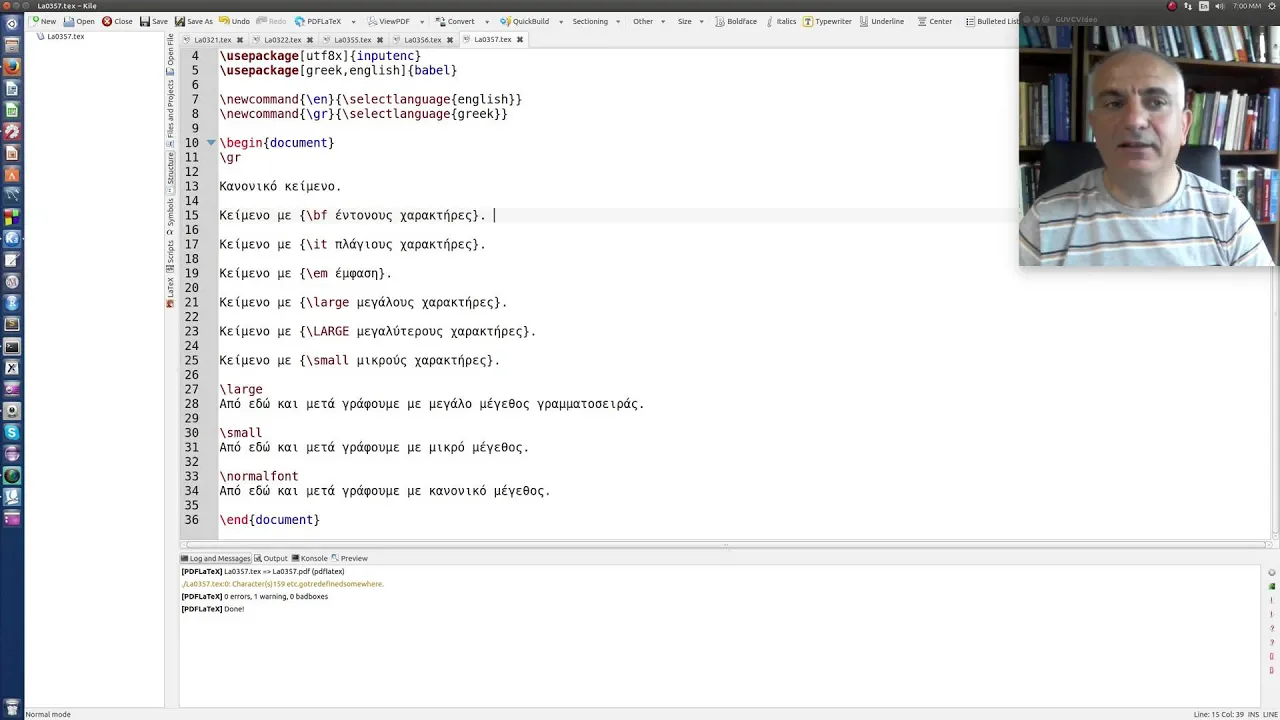Open the Scripts side panel
Viewport: 1280px width, 720px height.
pos(170,255)
